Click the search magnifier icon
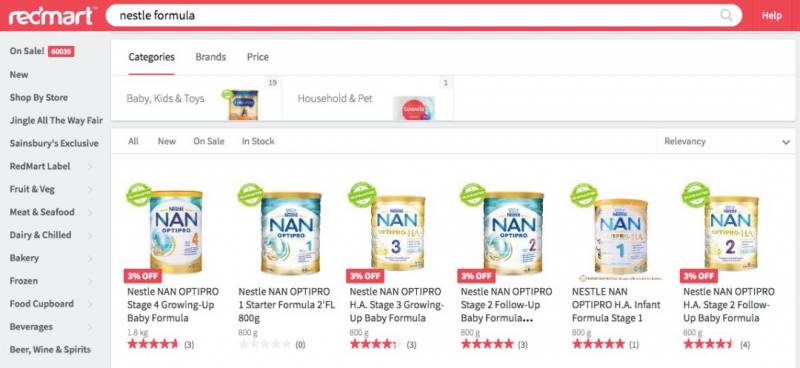Screen dimensions: 800x368 tap(726, 15)
